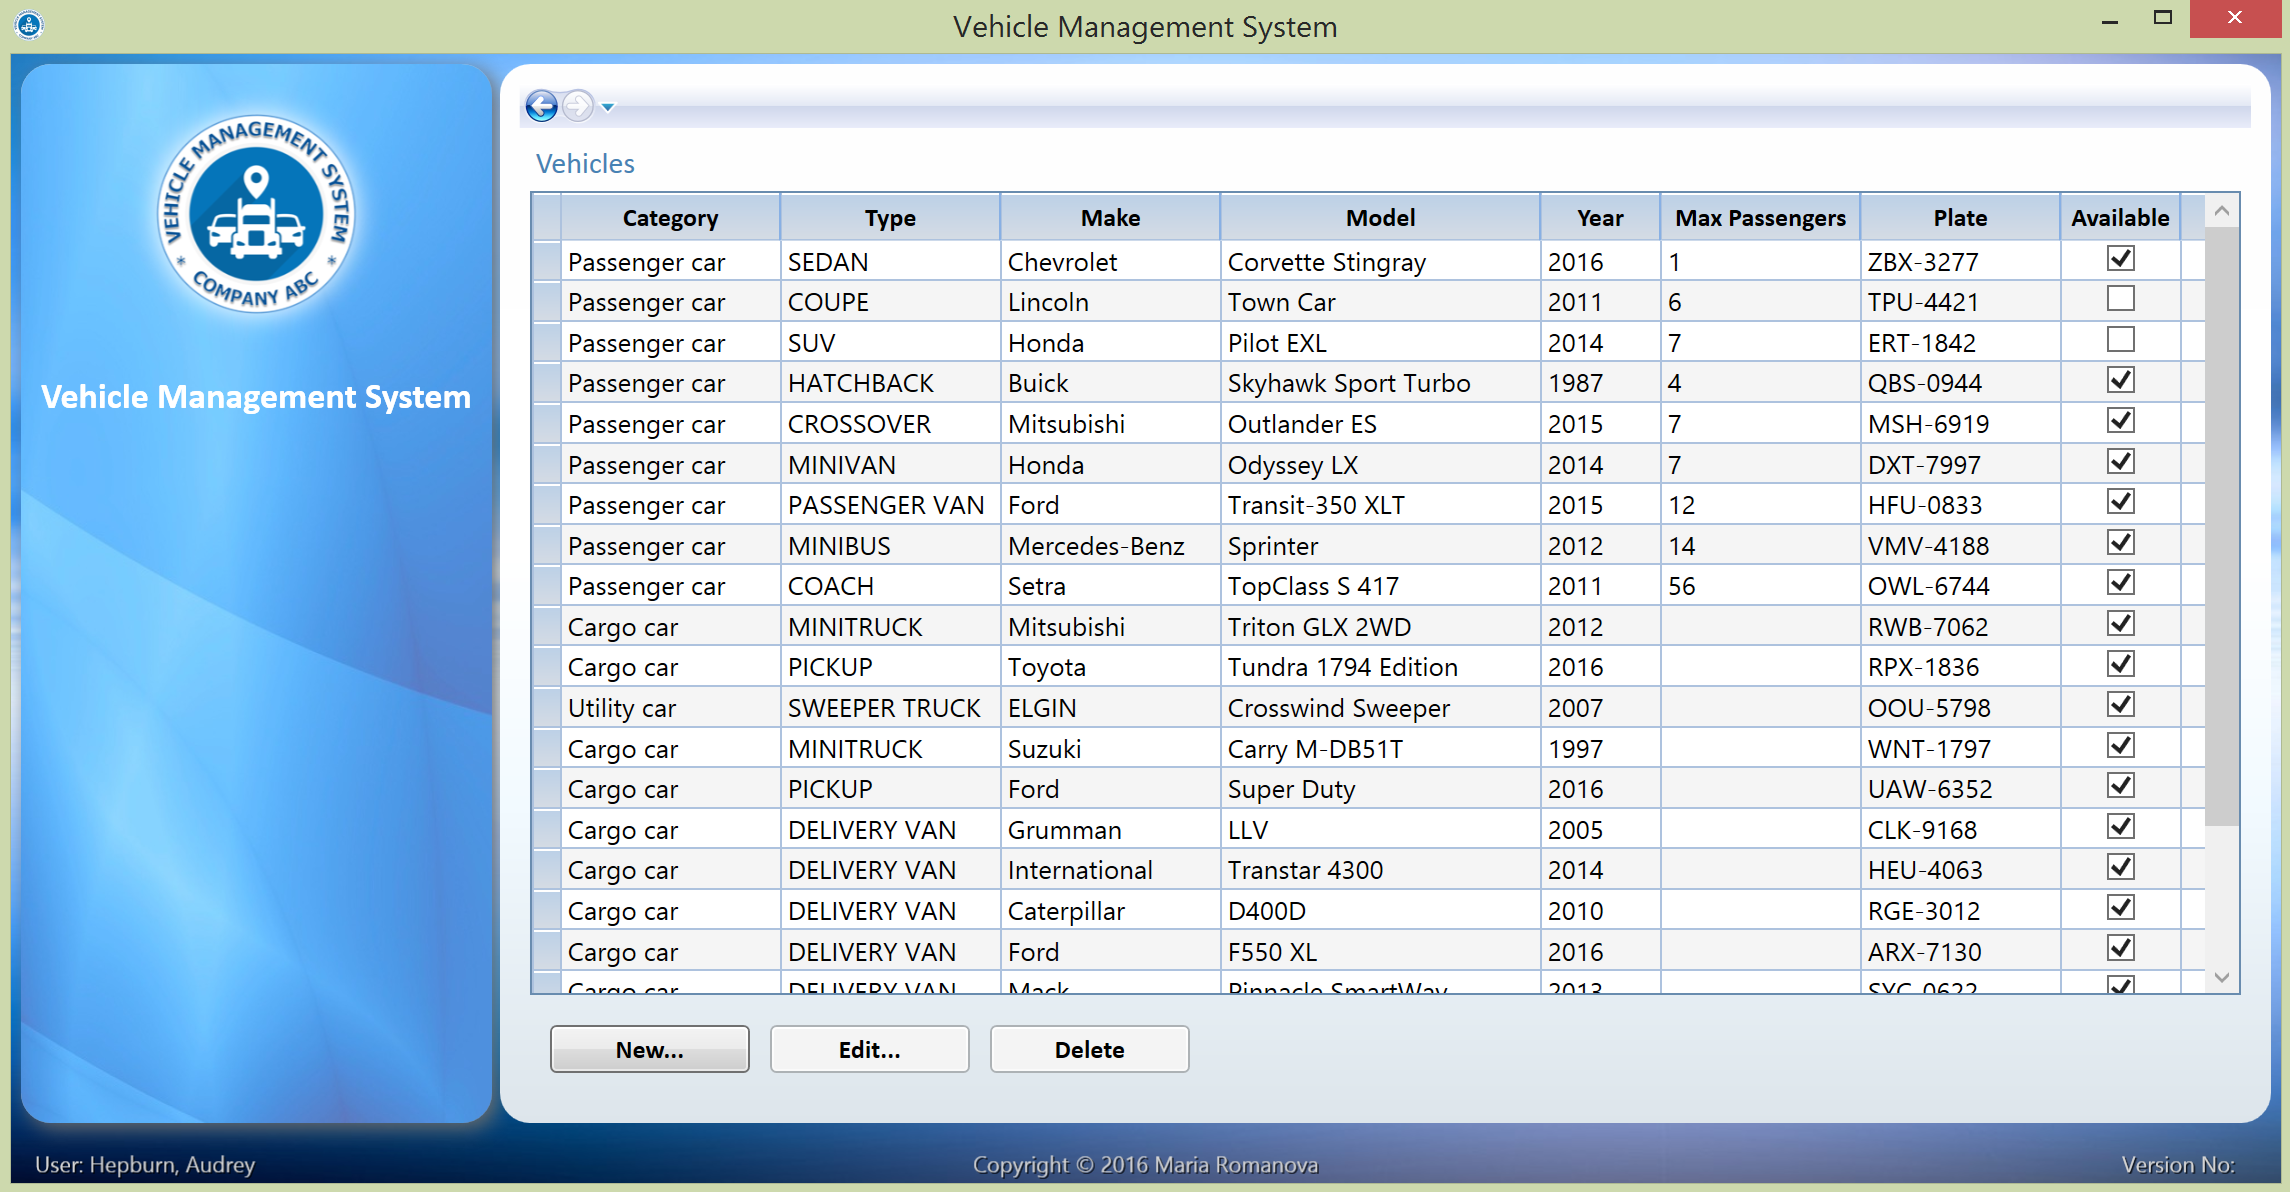The image size is (2290, 1192).
Task: Check Available for Honda Pilot EXL
Action: pos(2120,340)
